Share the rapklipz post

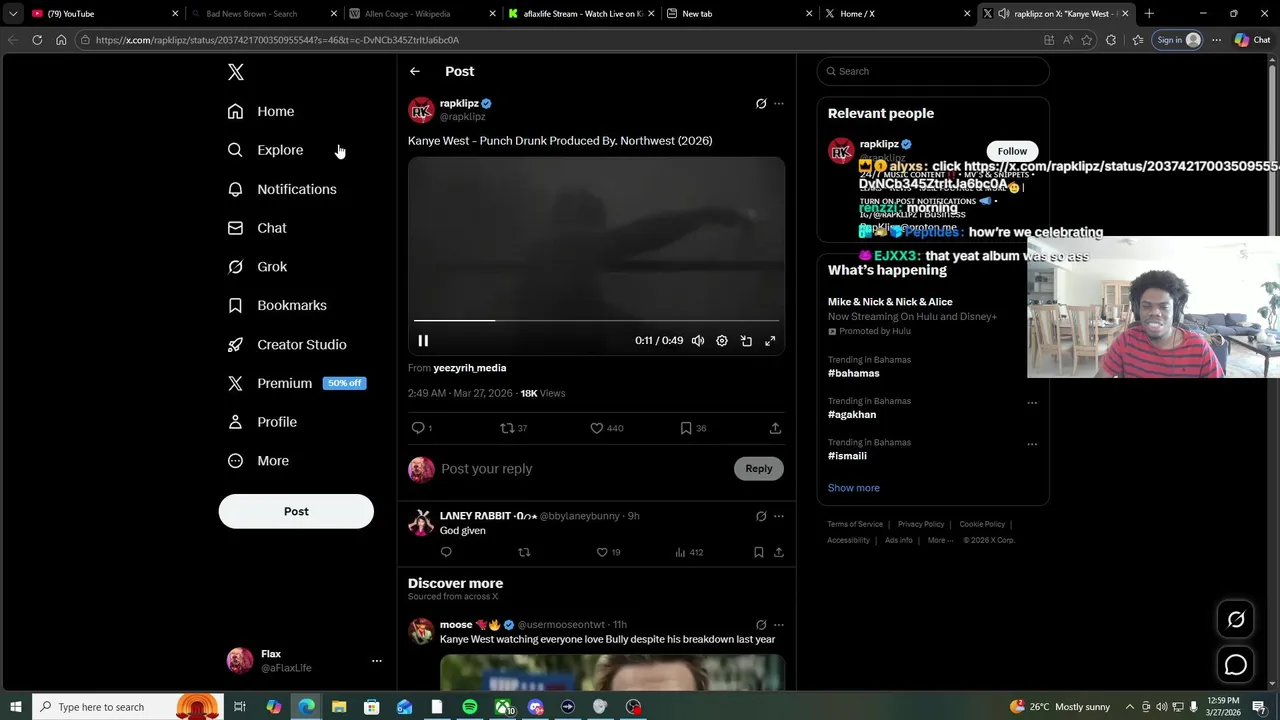pyautogui.click(x=775, y=428)
